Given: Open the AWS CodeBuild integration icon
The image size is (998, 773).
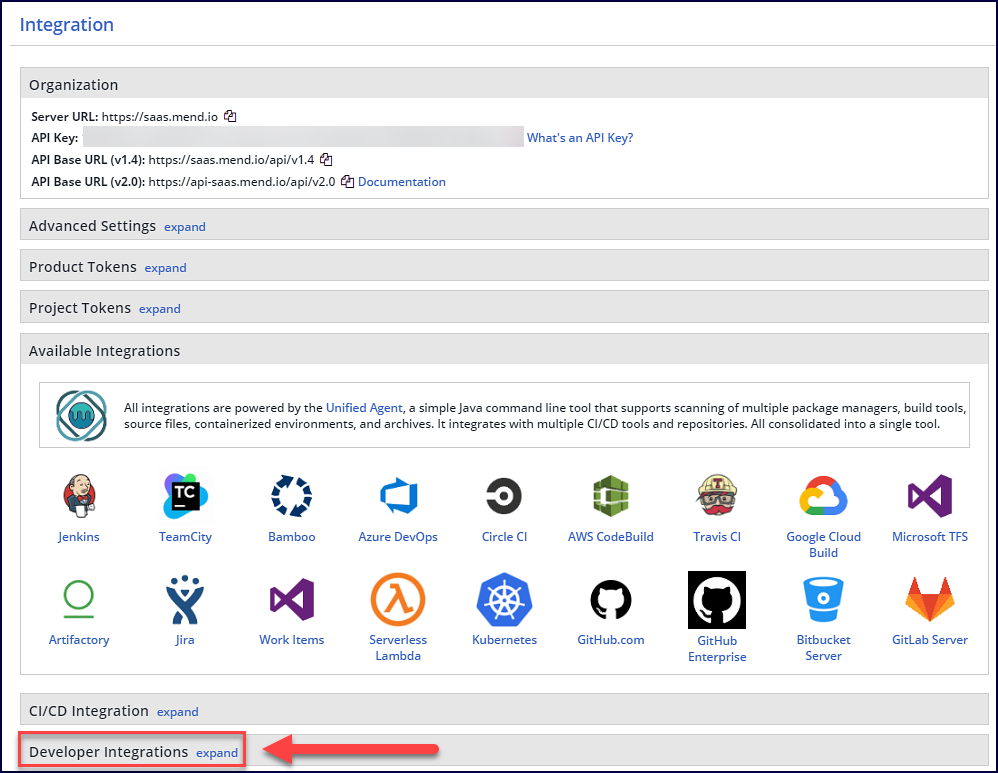Looking at the screenshot, I should click(610, 496).
